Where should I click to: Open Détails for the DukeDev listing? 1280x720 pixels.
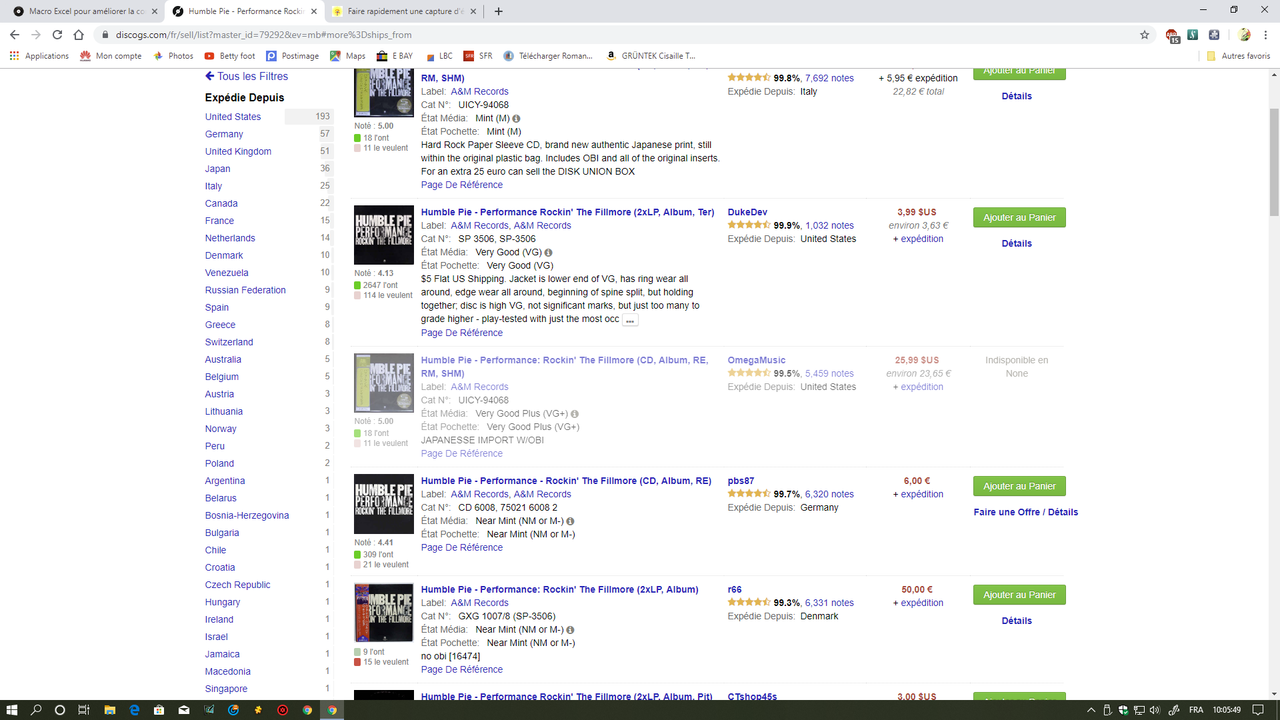pyautogui.click(x=1016, y=243)
